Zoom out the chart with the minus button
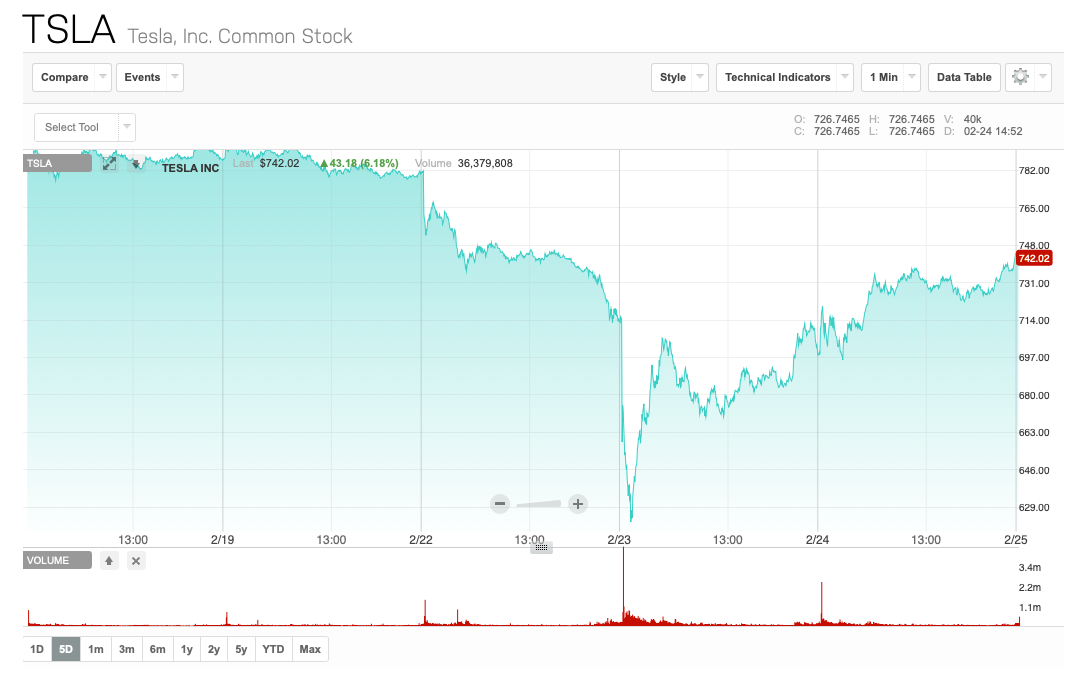The width and height of the screenshot is (1079, 682). coord(500,504)
